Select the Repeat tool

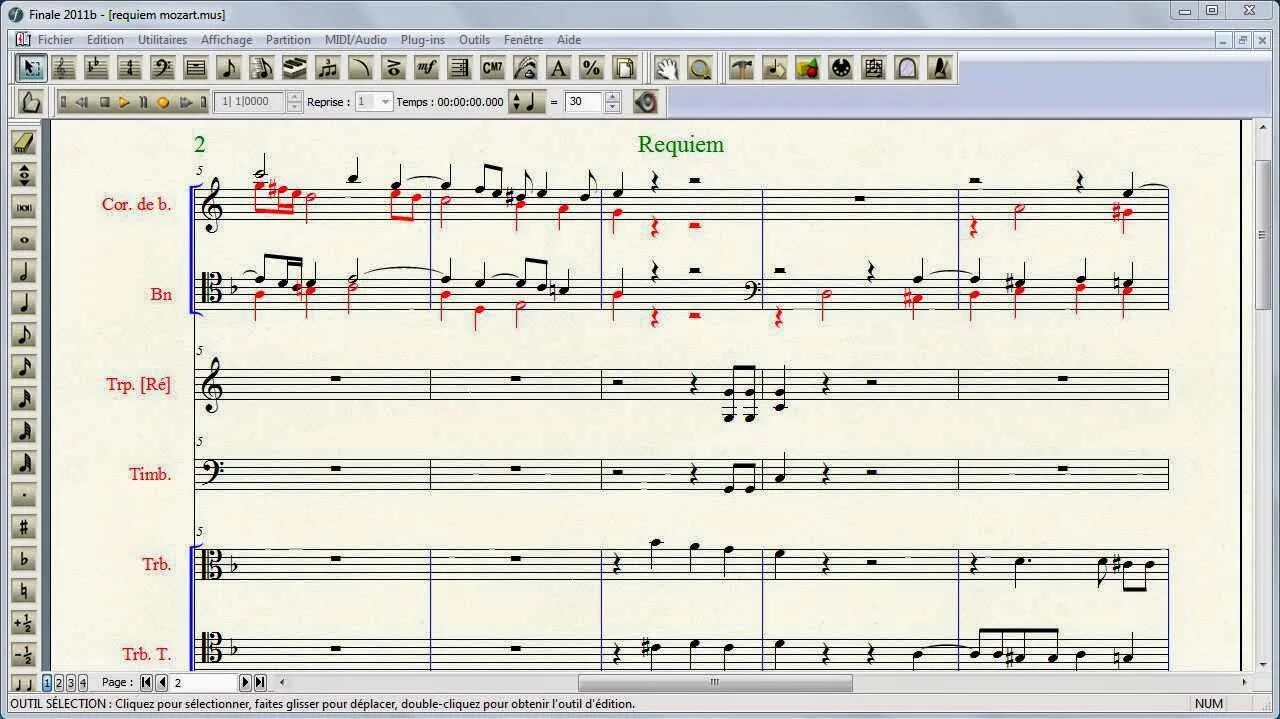point(459,68)
